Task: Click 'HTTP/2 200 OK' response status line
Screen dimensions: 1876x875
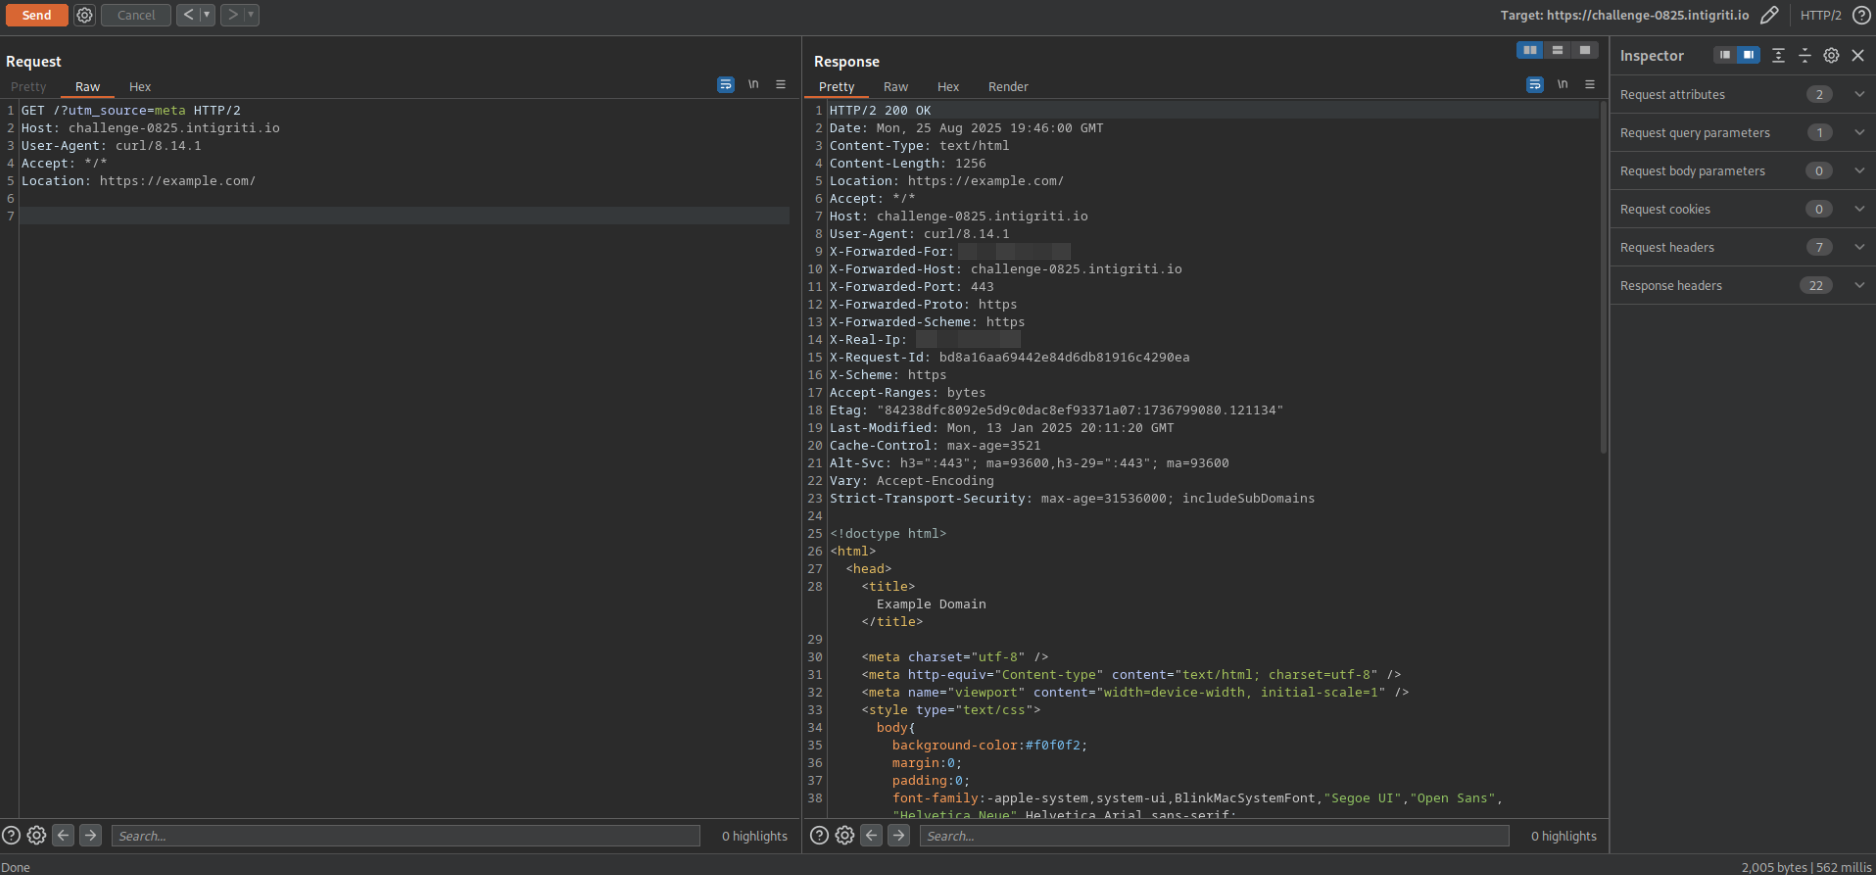Action: 880,111
